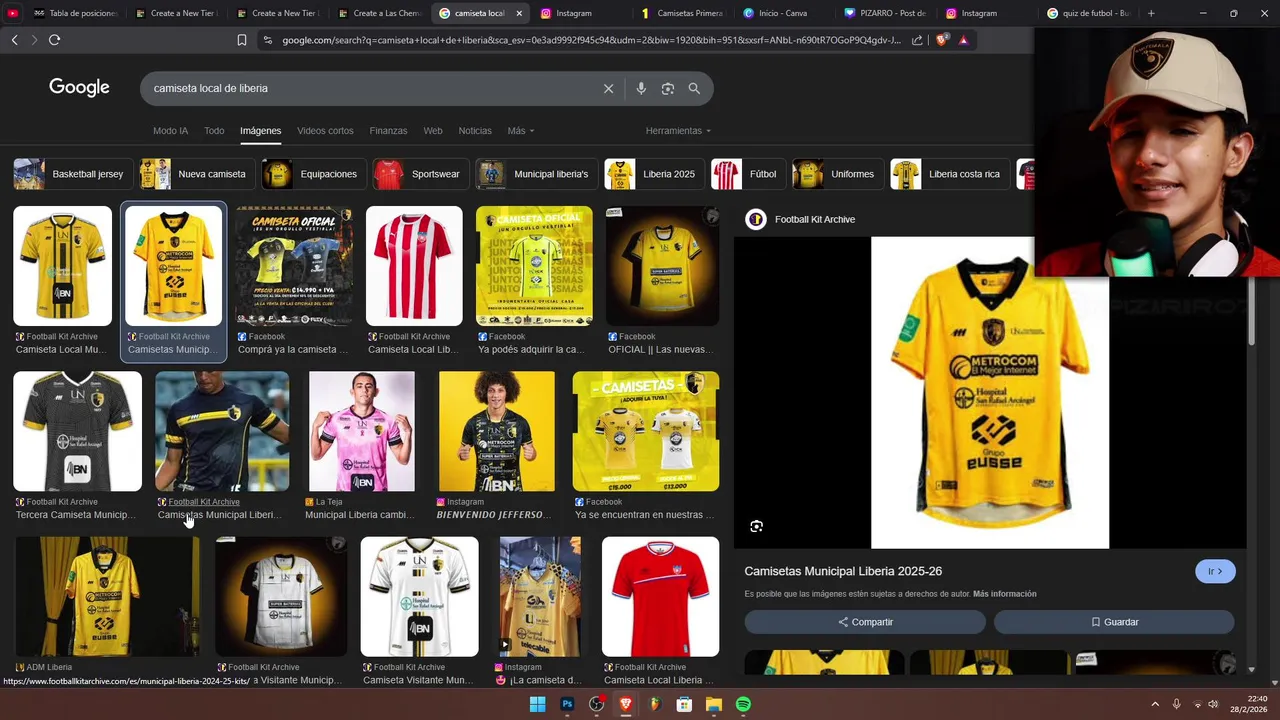The image size is (1280, 720).
Task: Open BIENVENIDO JEFFERSO Instagram thumbnail
Action: [x=496, y=431]
